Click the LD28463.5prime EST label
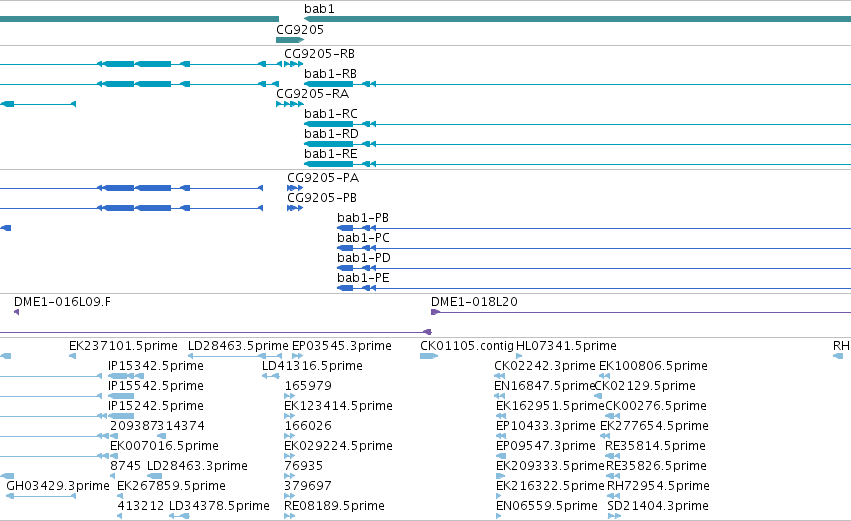Viewport: 851px width, 521px height. (238, 346)
